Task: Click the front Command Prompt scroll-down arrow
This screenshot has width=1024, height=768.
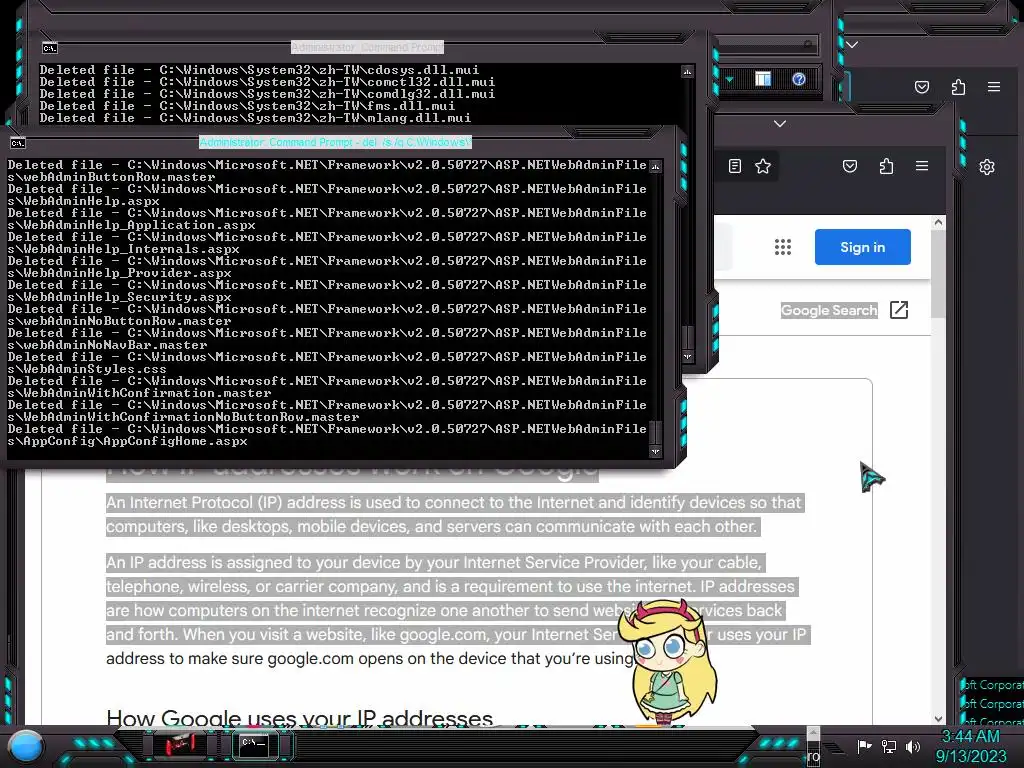Action: click(x=655, y=451)
